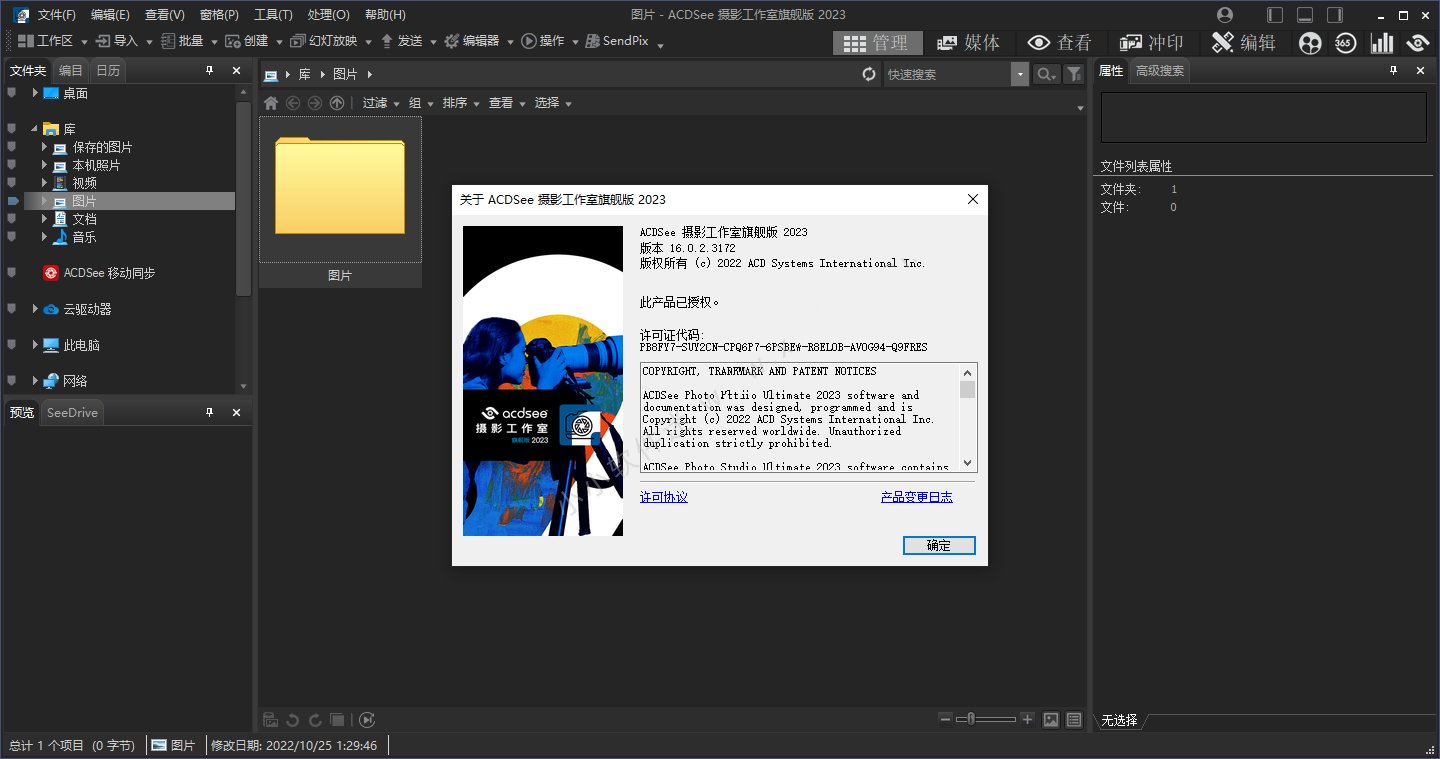Click zoom in plus thumbnail icon
This screenshot has width=1440, height=759.
(x=1027, y=719)
